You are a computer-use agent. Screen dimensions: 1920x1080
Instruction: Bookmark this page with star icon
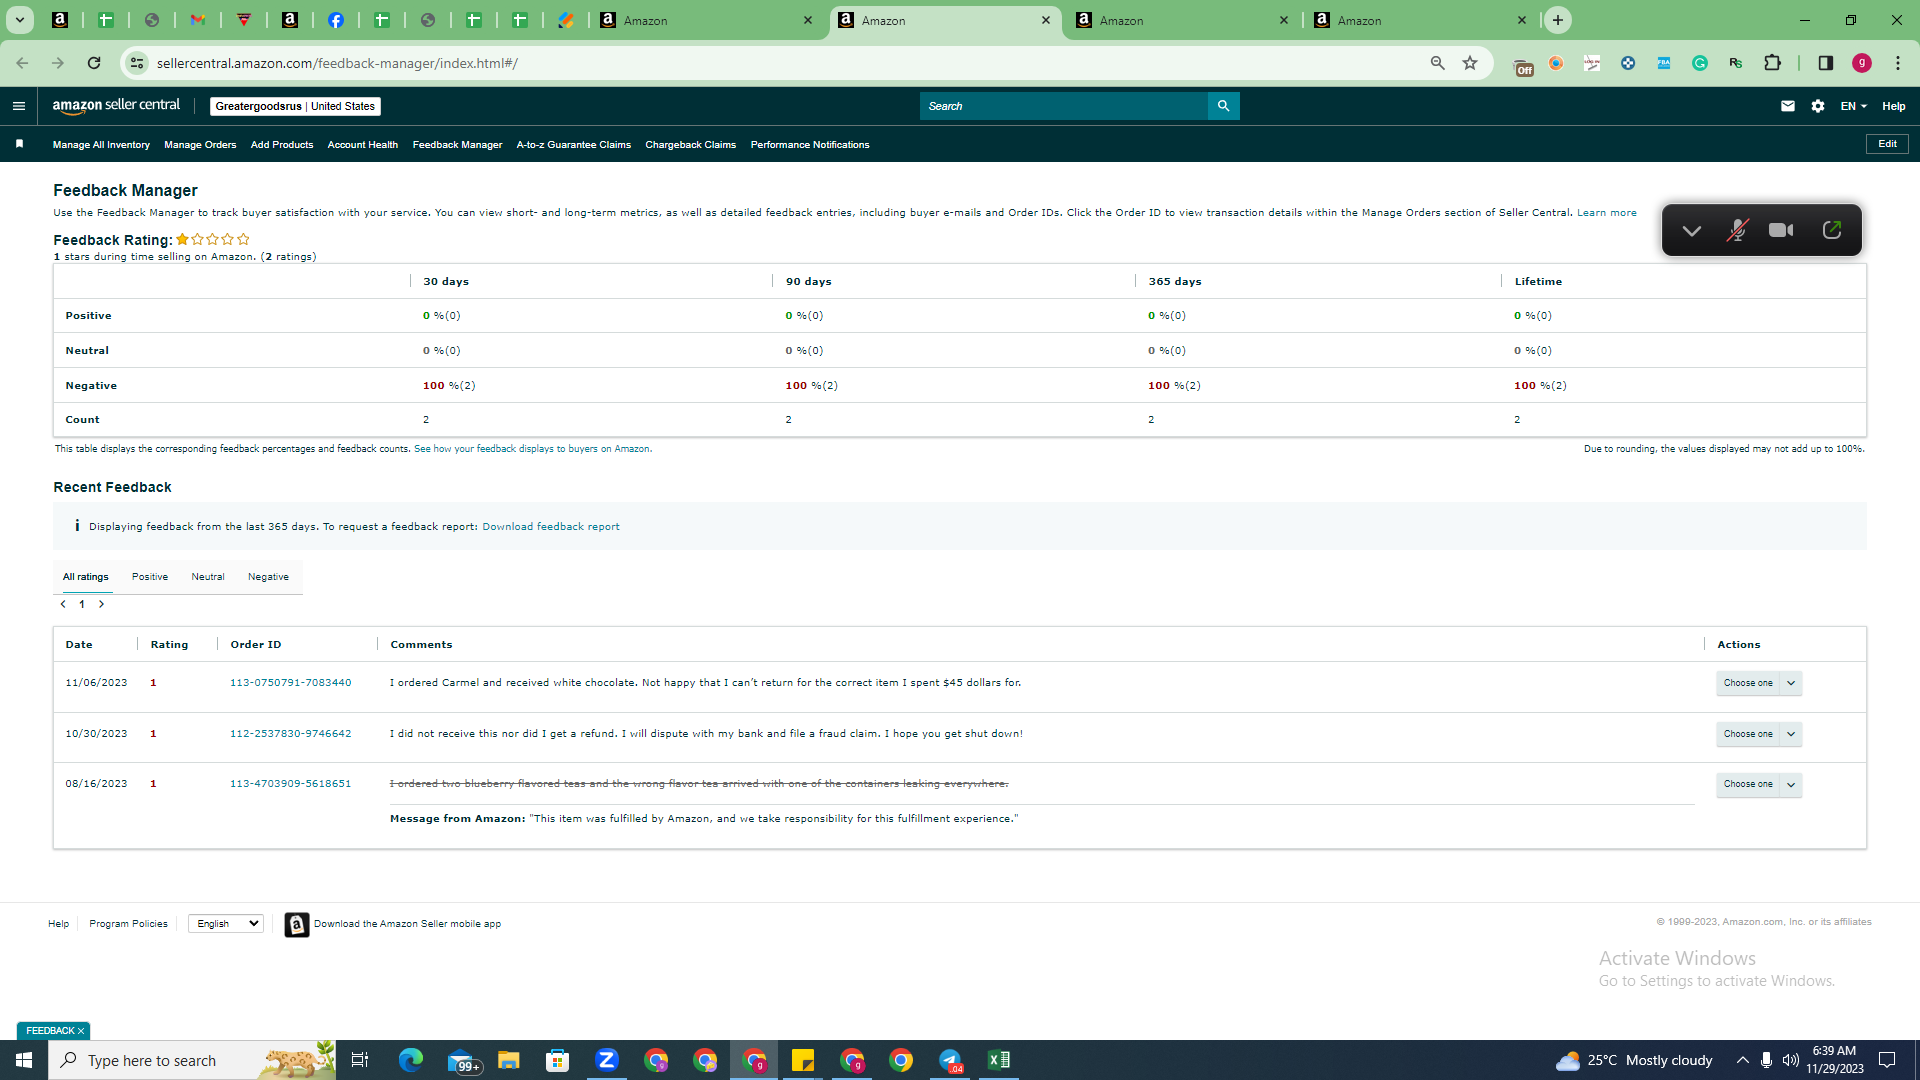(x=1470, y=63)
